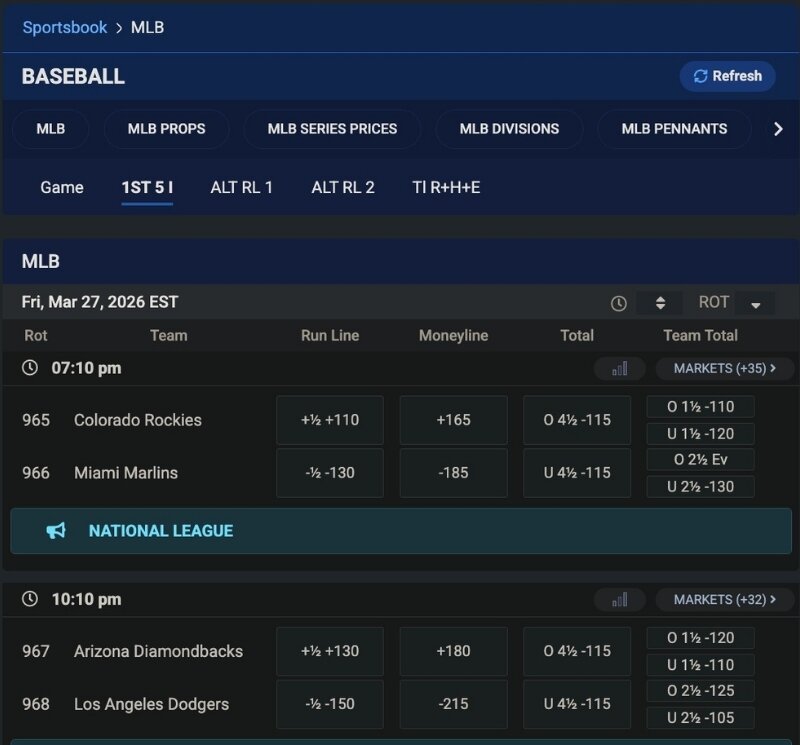Image resolution: width=800 pixels, height=745 pixels.
Task: Select the Dodgers -215 moneyline bet
Action: pyautogui.click(x=453, y=704)
